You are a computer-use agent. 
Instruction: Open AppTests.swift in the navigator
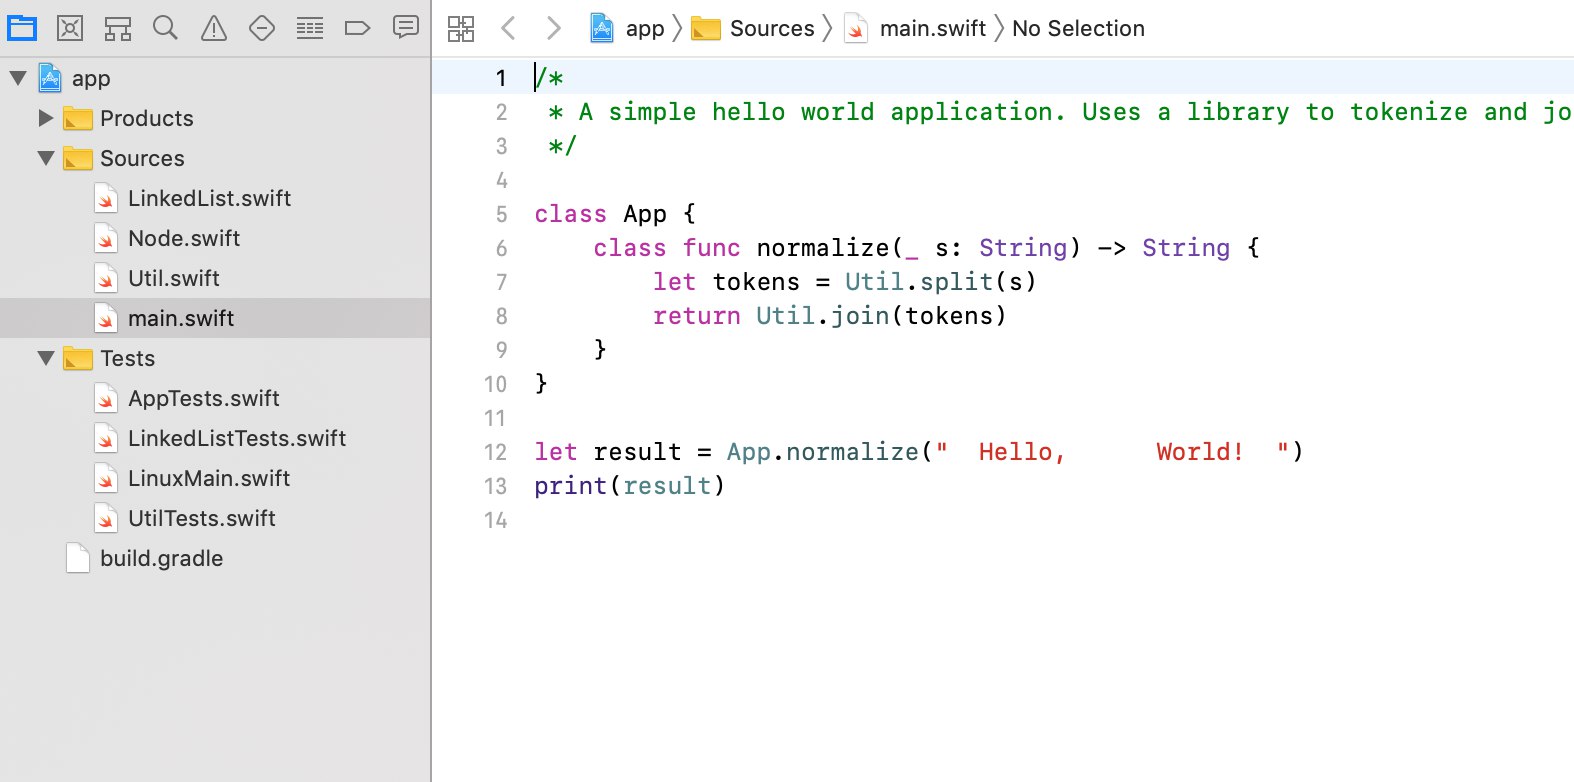[x=215, y=398]
